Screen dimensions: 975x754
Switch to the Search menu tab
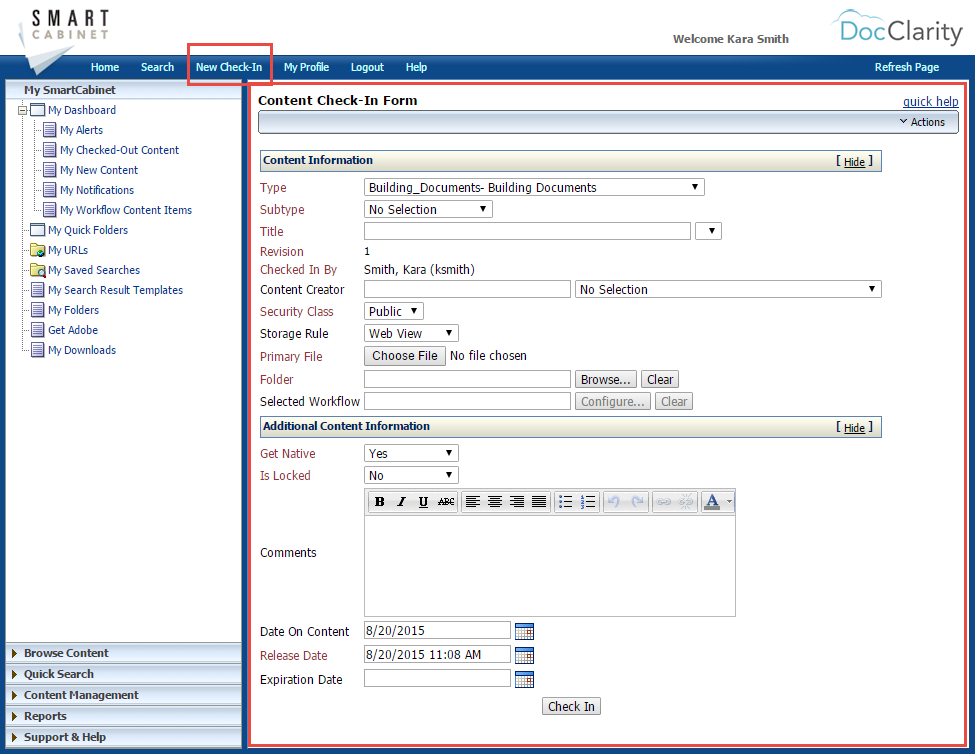(157, 66)
